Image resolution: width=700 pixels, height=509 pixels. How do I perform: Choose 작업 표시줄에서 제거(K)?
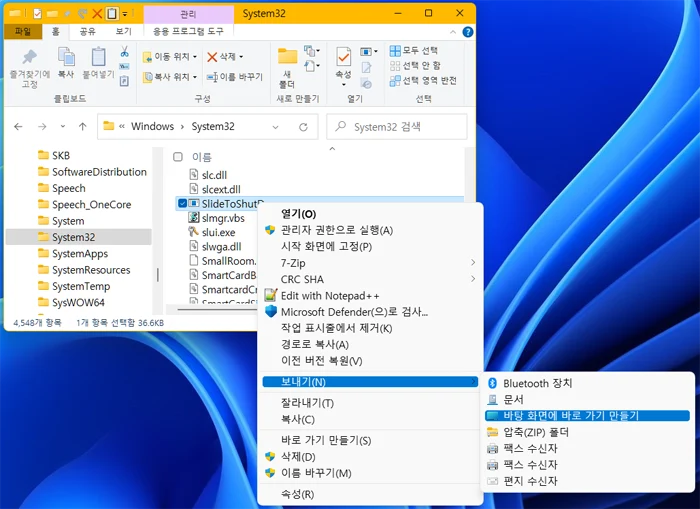point(371,328)
